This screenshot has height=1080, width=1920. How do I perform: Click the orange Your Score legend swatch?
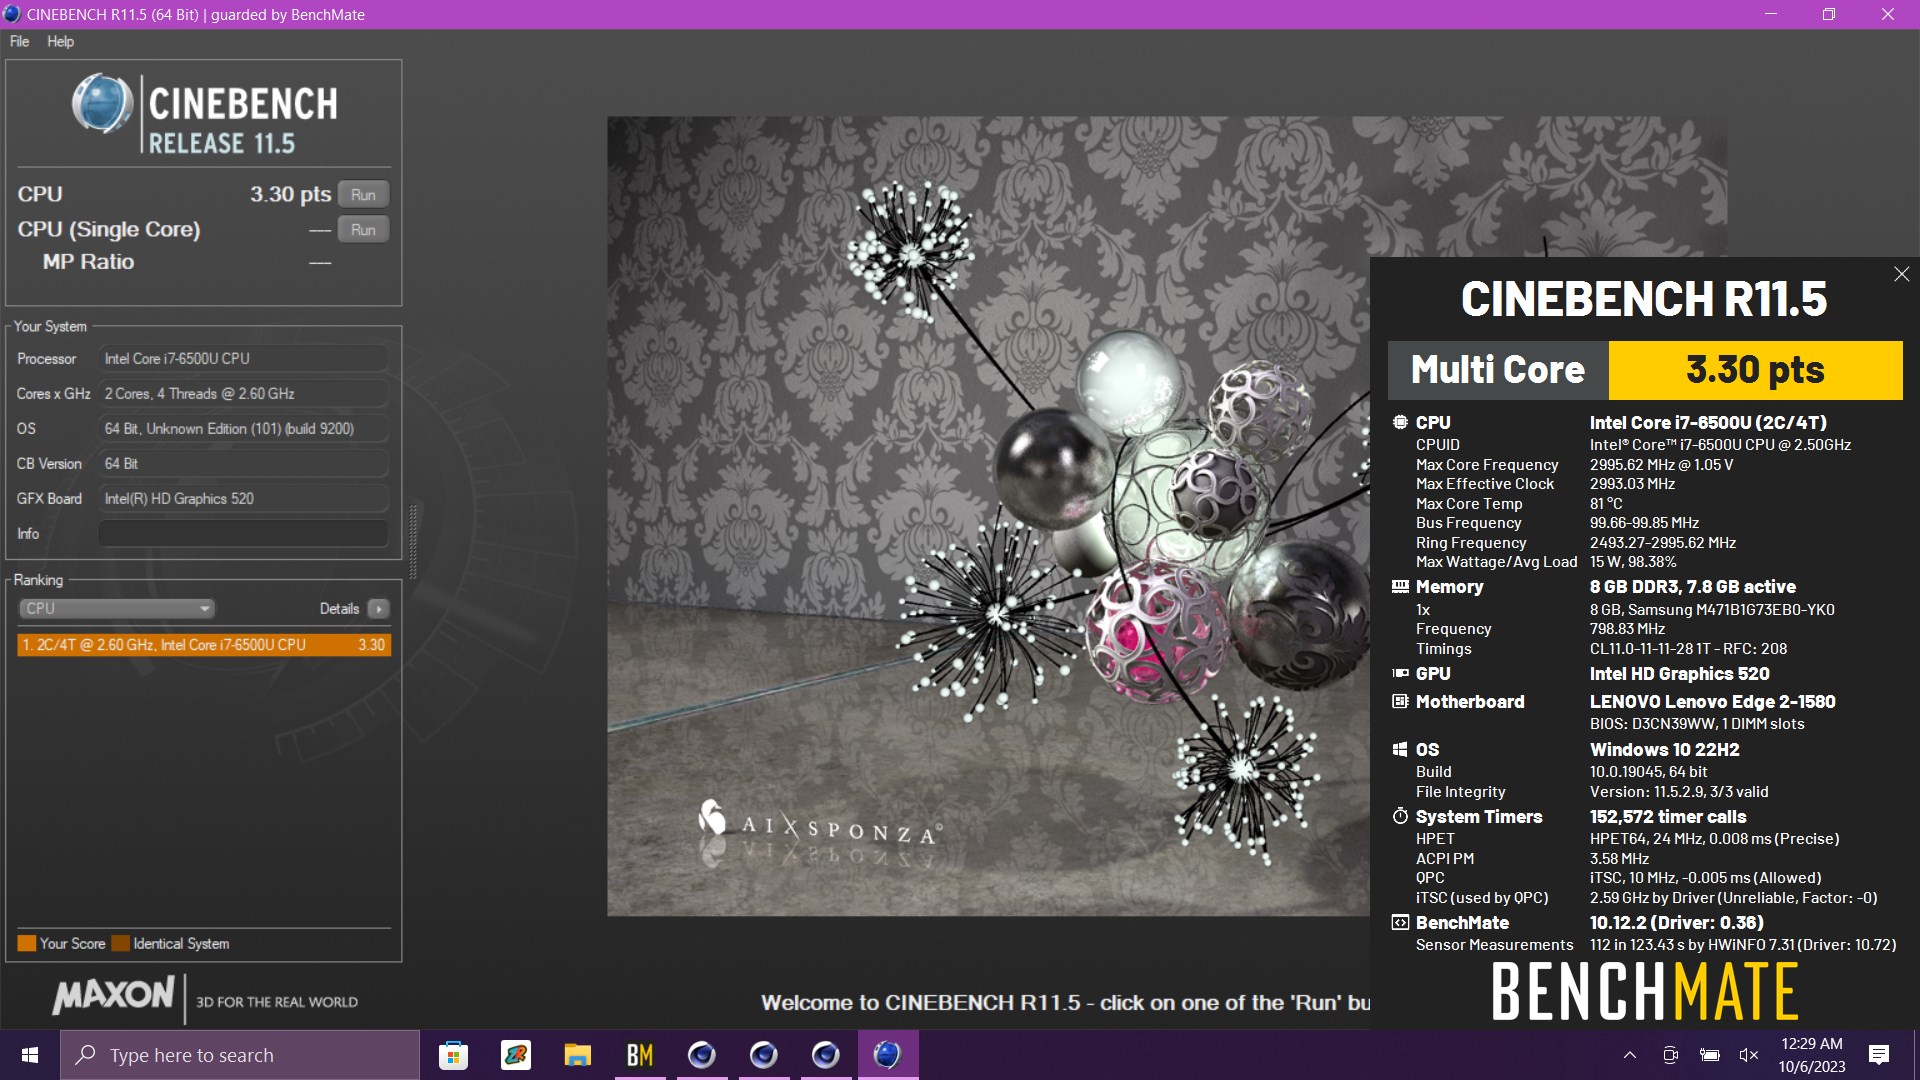27,943
